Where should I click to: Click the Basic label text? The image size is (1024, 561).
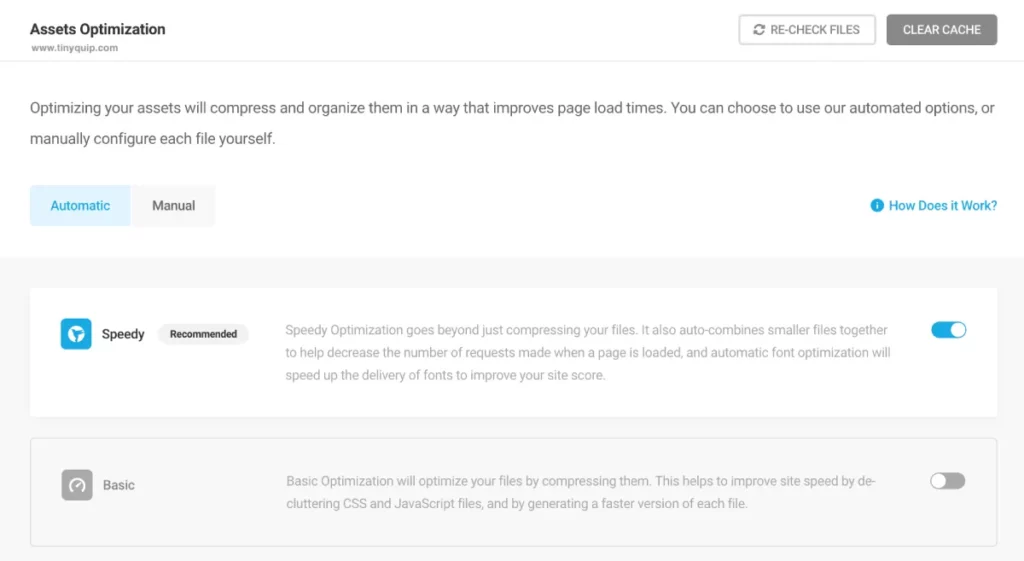[x=119, y=485]
